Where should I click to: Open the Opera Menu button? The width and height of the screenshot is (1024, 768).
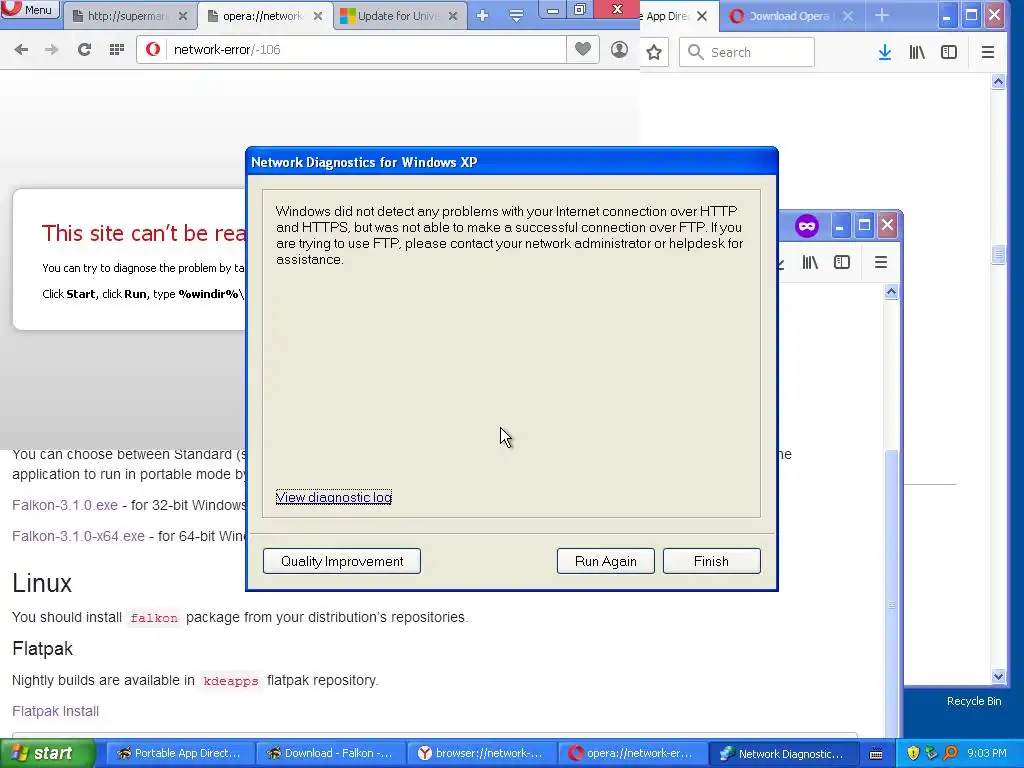click(x=30, y=9)
